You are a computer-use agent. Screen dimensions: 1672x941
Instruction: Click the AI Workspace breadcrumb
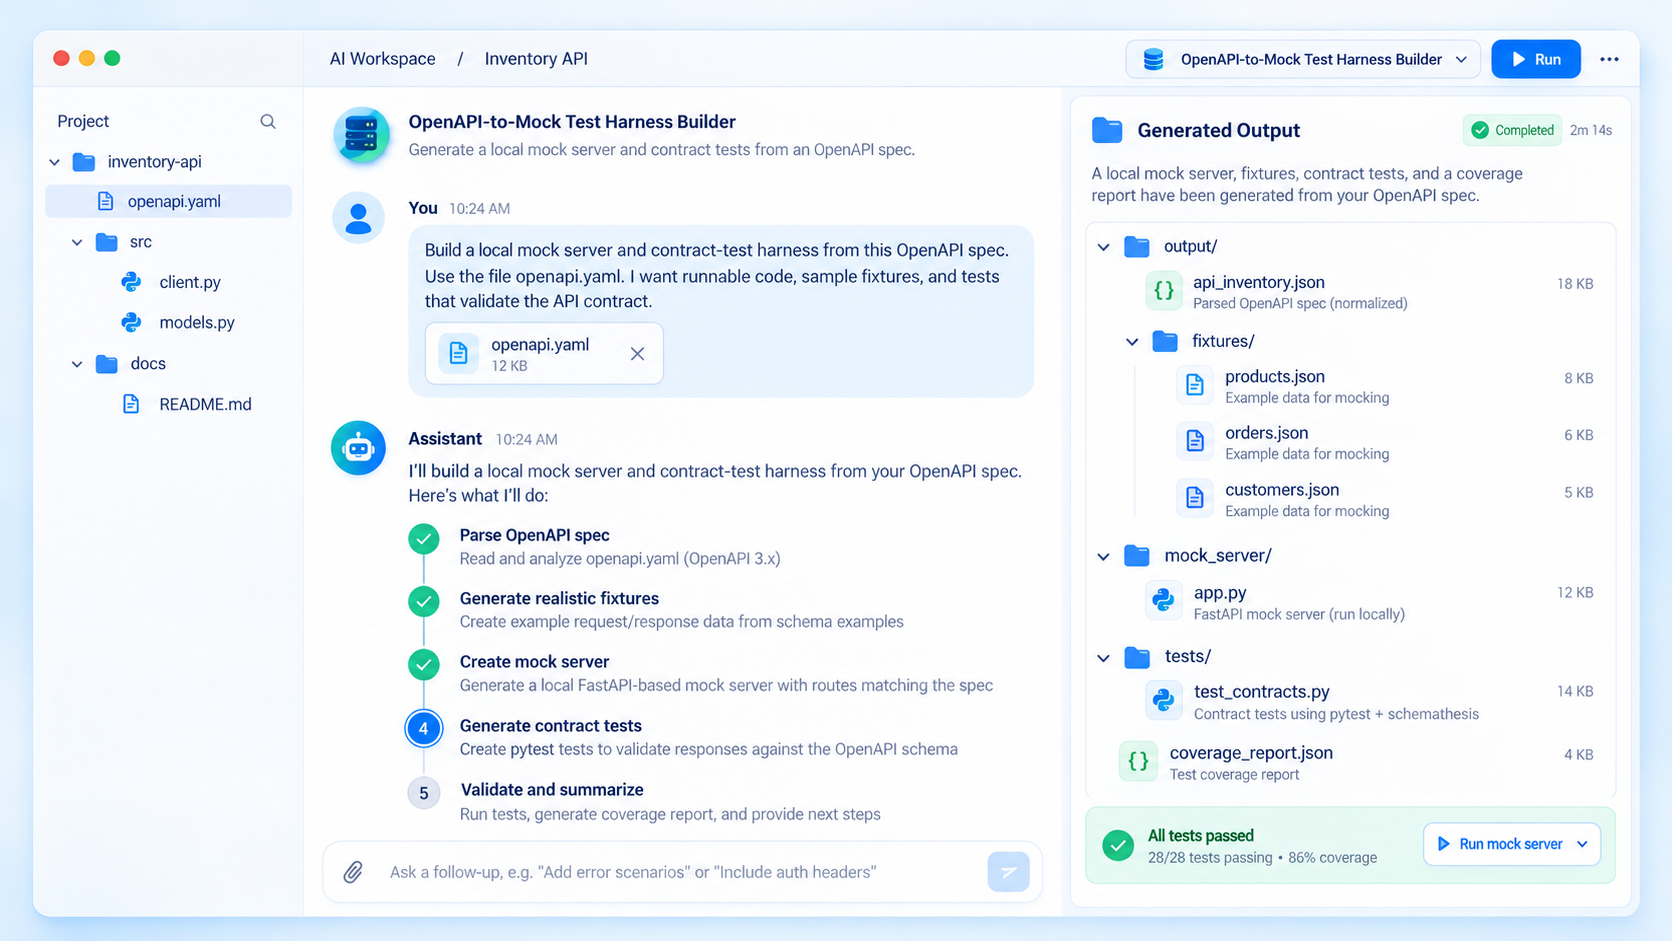382,59
